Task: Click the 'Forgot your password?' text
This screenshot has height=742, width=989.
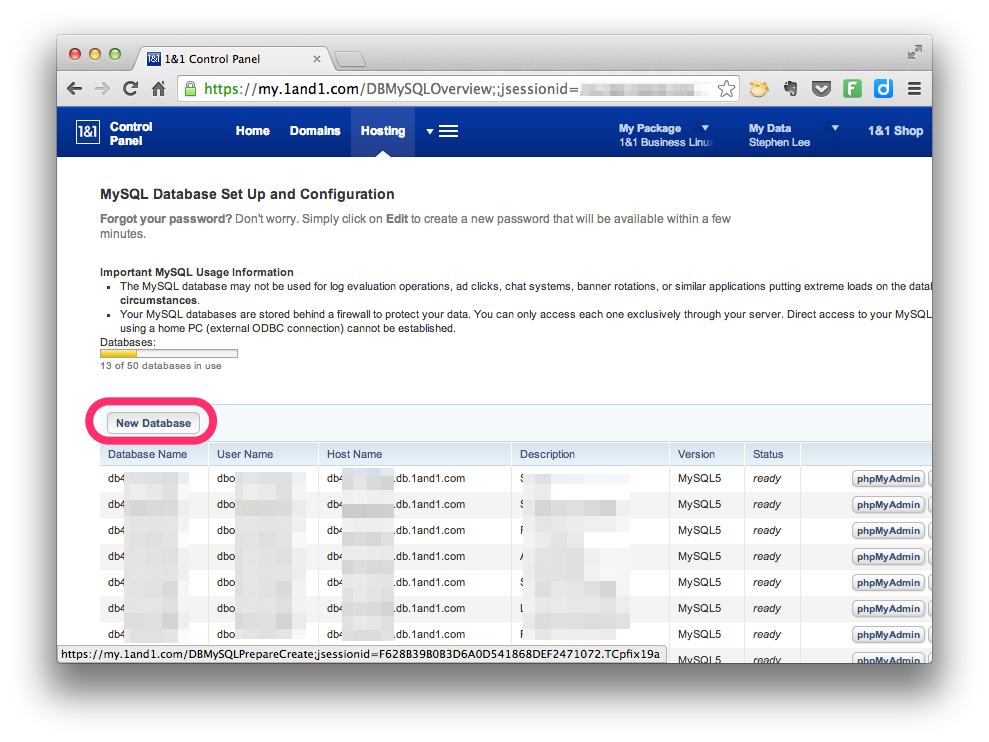Action: click(x=166, y=219)
